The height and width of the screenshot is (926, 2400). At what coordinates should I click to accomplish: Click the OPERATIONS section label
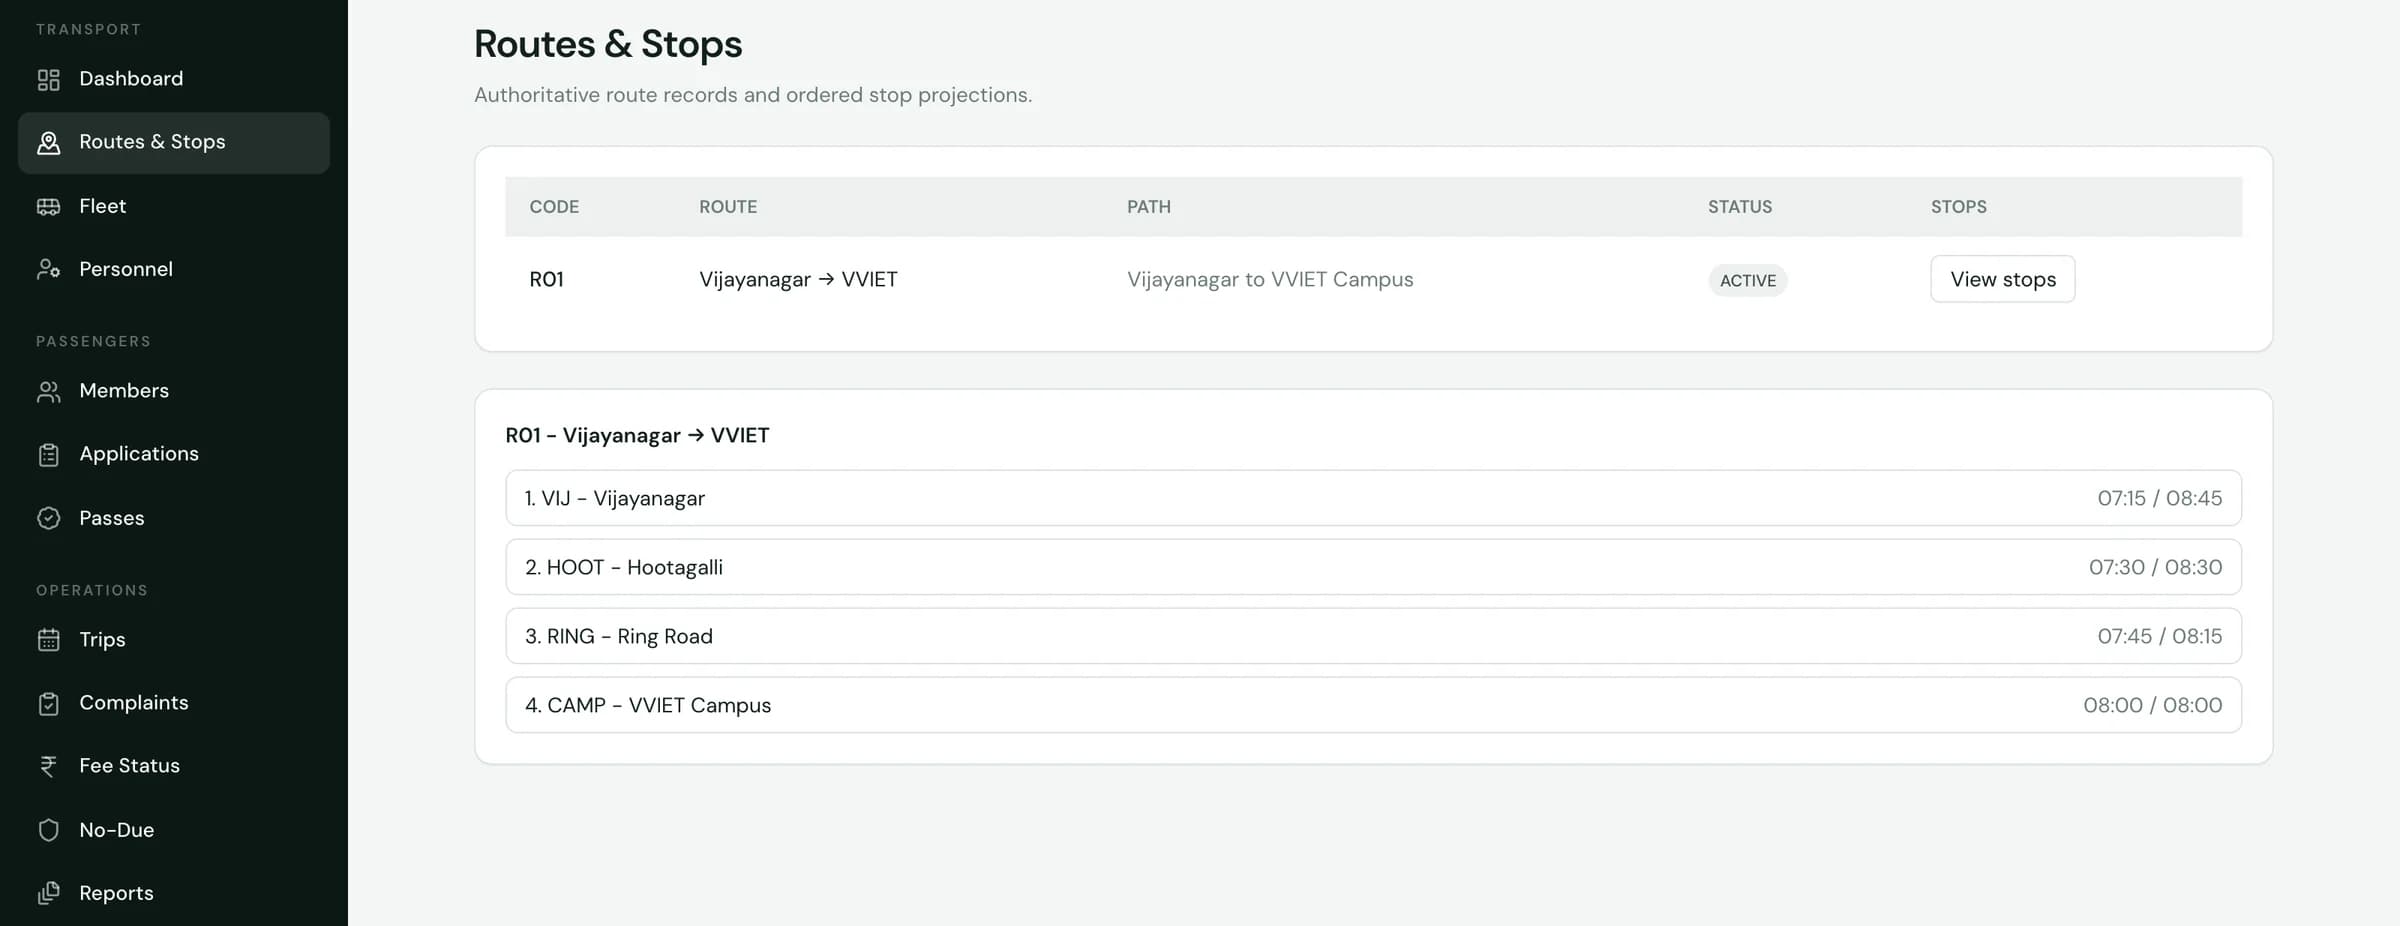point(92,591)
